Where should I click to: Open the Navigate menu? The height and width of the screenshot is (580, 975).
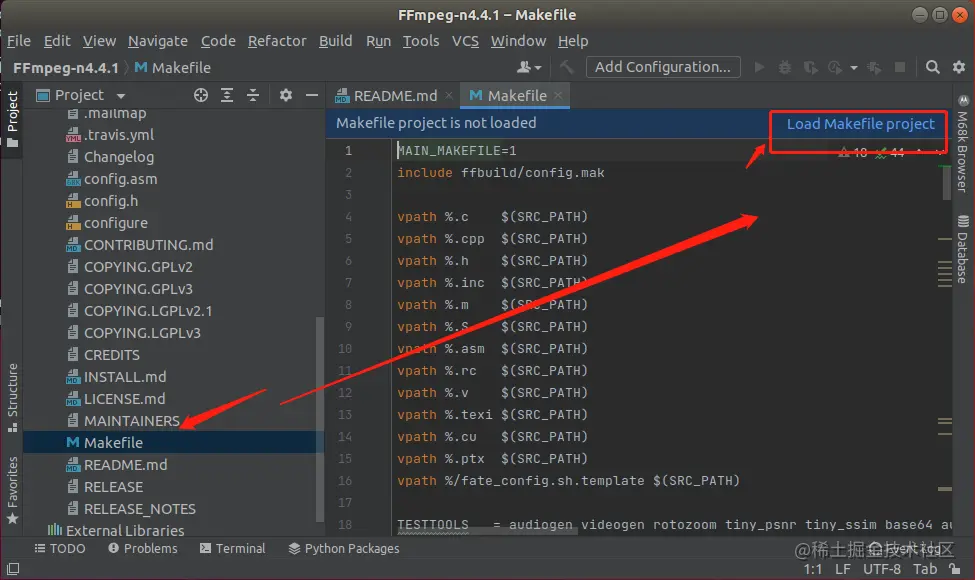[158, 41]
